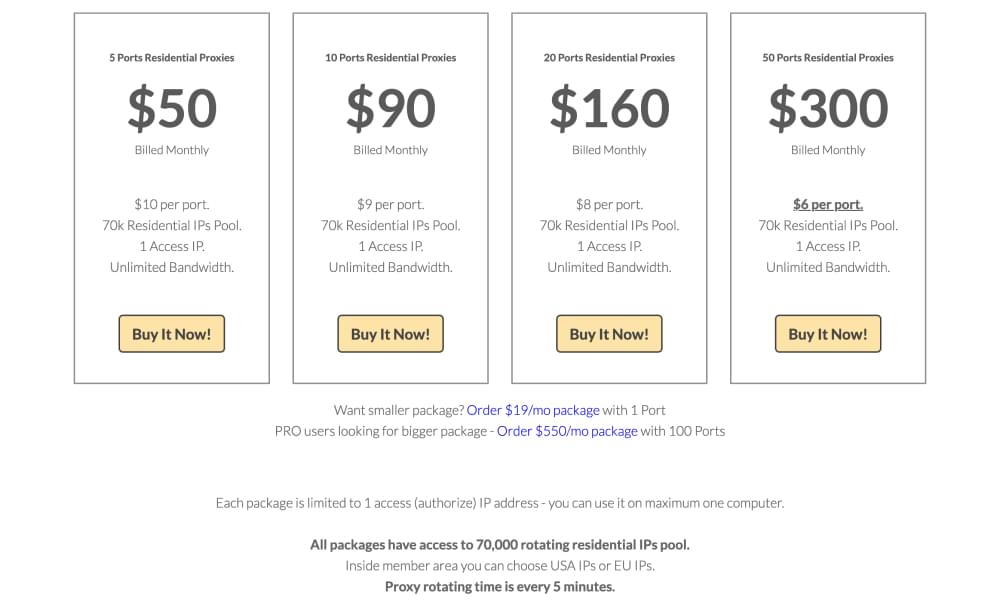This screenshot has width=1000, height=600.
Task: Click Buy It Now on the $300 package
Action: (x=828, y=333)
